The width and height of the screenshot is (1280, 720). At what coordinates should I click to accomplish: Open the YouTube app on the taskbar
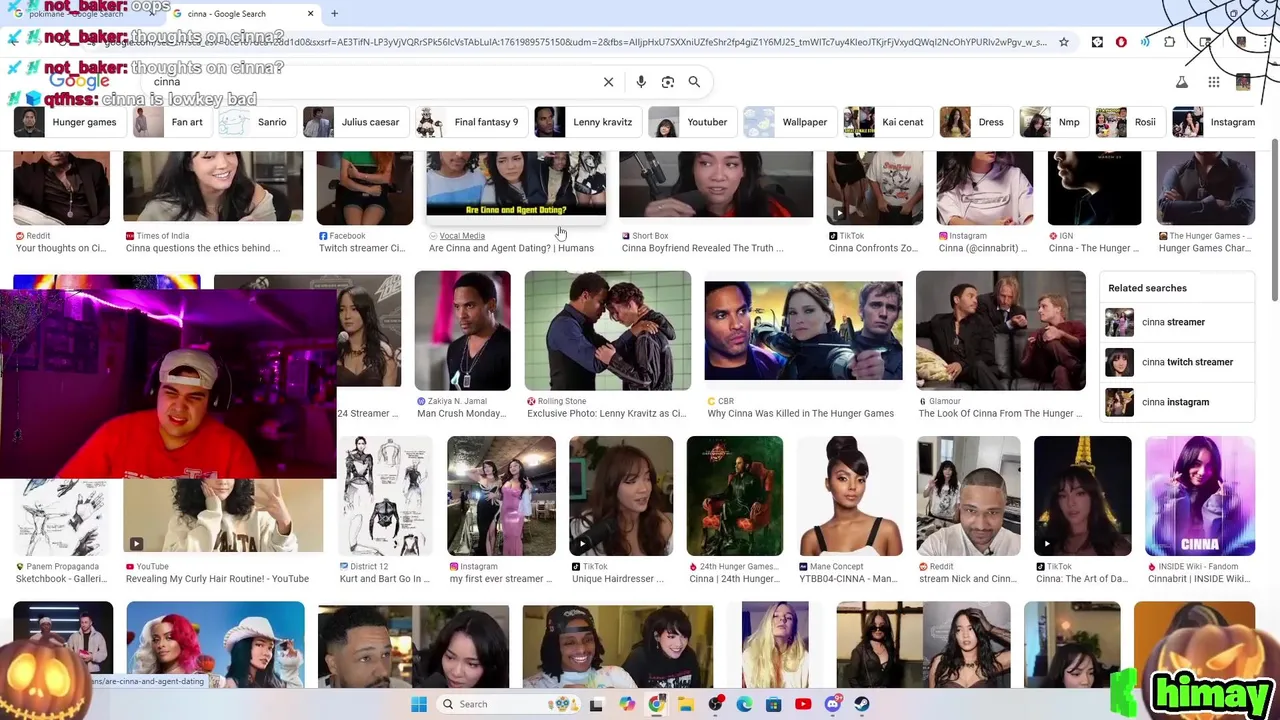803,704
